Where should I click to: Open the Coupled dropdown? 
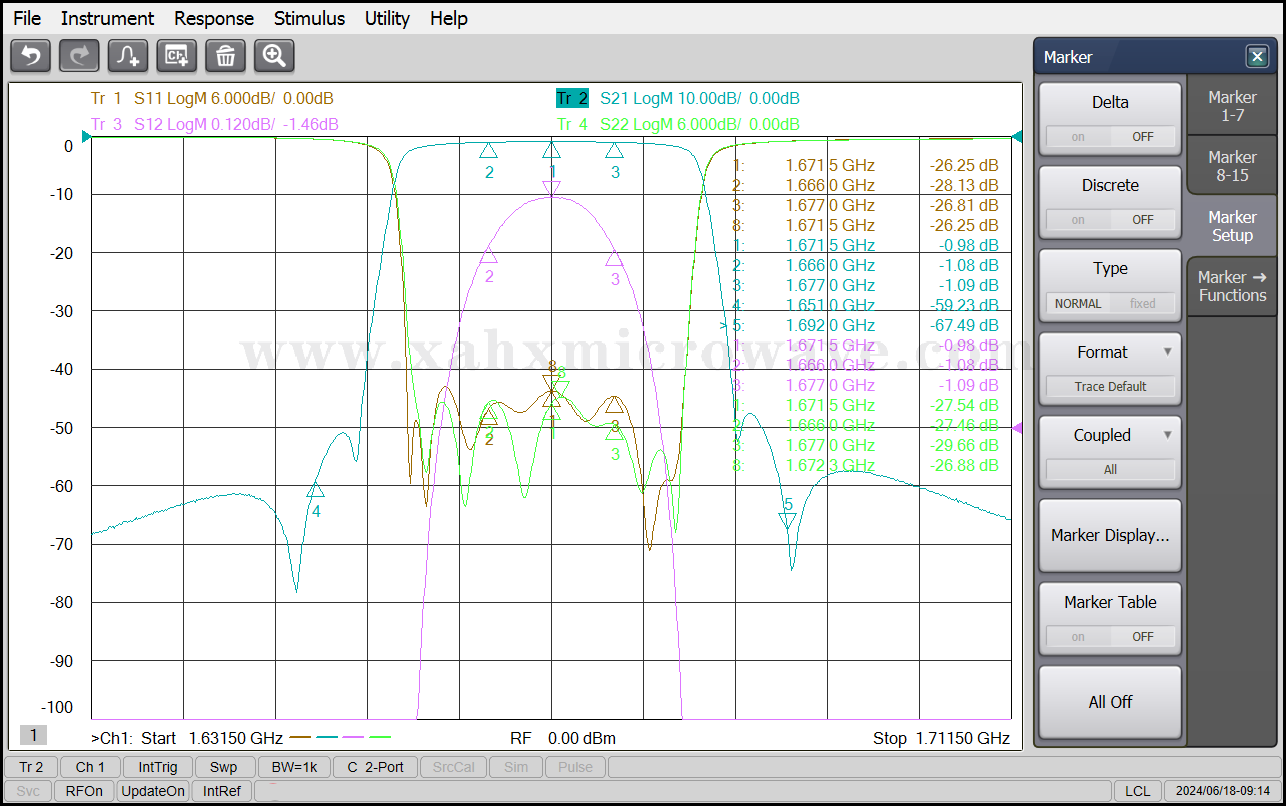pyautogui.click(x=1110, y=452)
